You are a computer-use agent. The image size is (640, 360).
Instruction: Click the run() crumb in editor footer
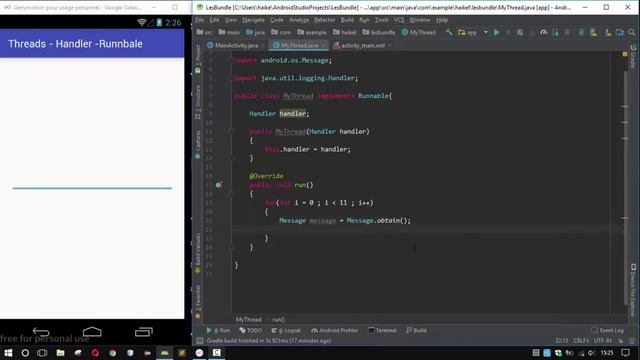point(278,320)
